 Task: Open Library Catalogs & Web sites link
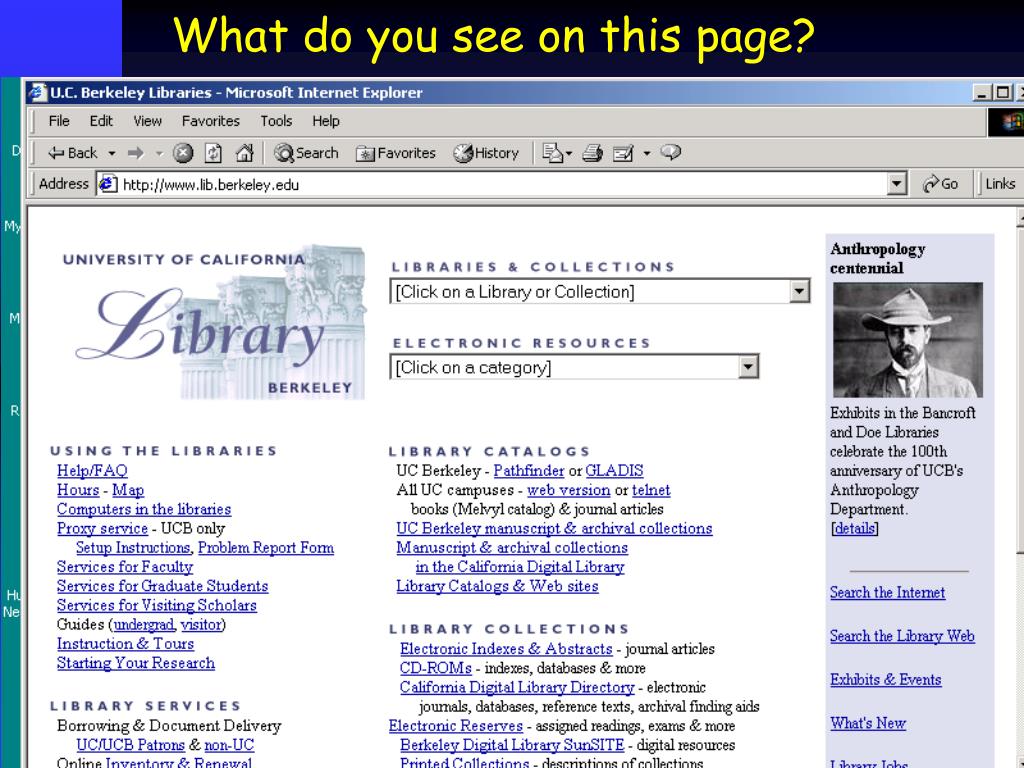[x=497, y=586]
